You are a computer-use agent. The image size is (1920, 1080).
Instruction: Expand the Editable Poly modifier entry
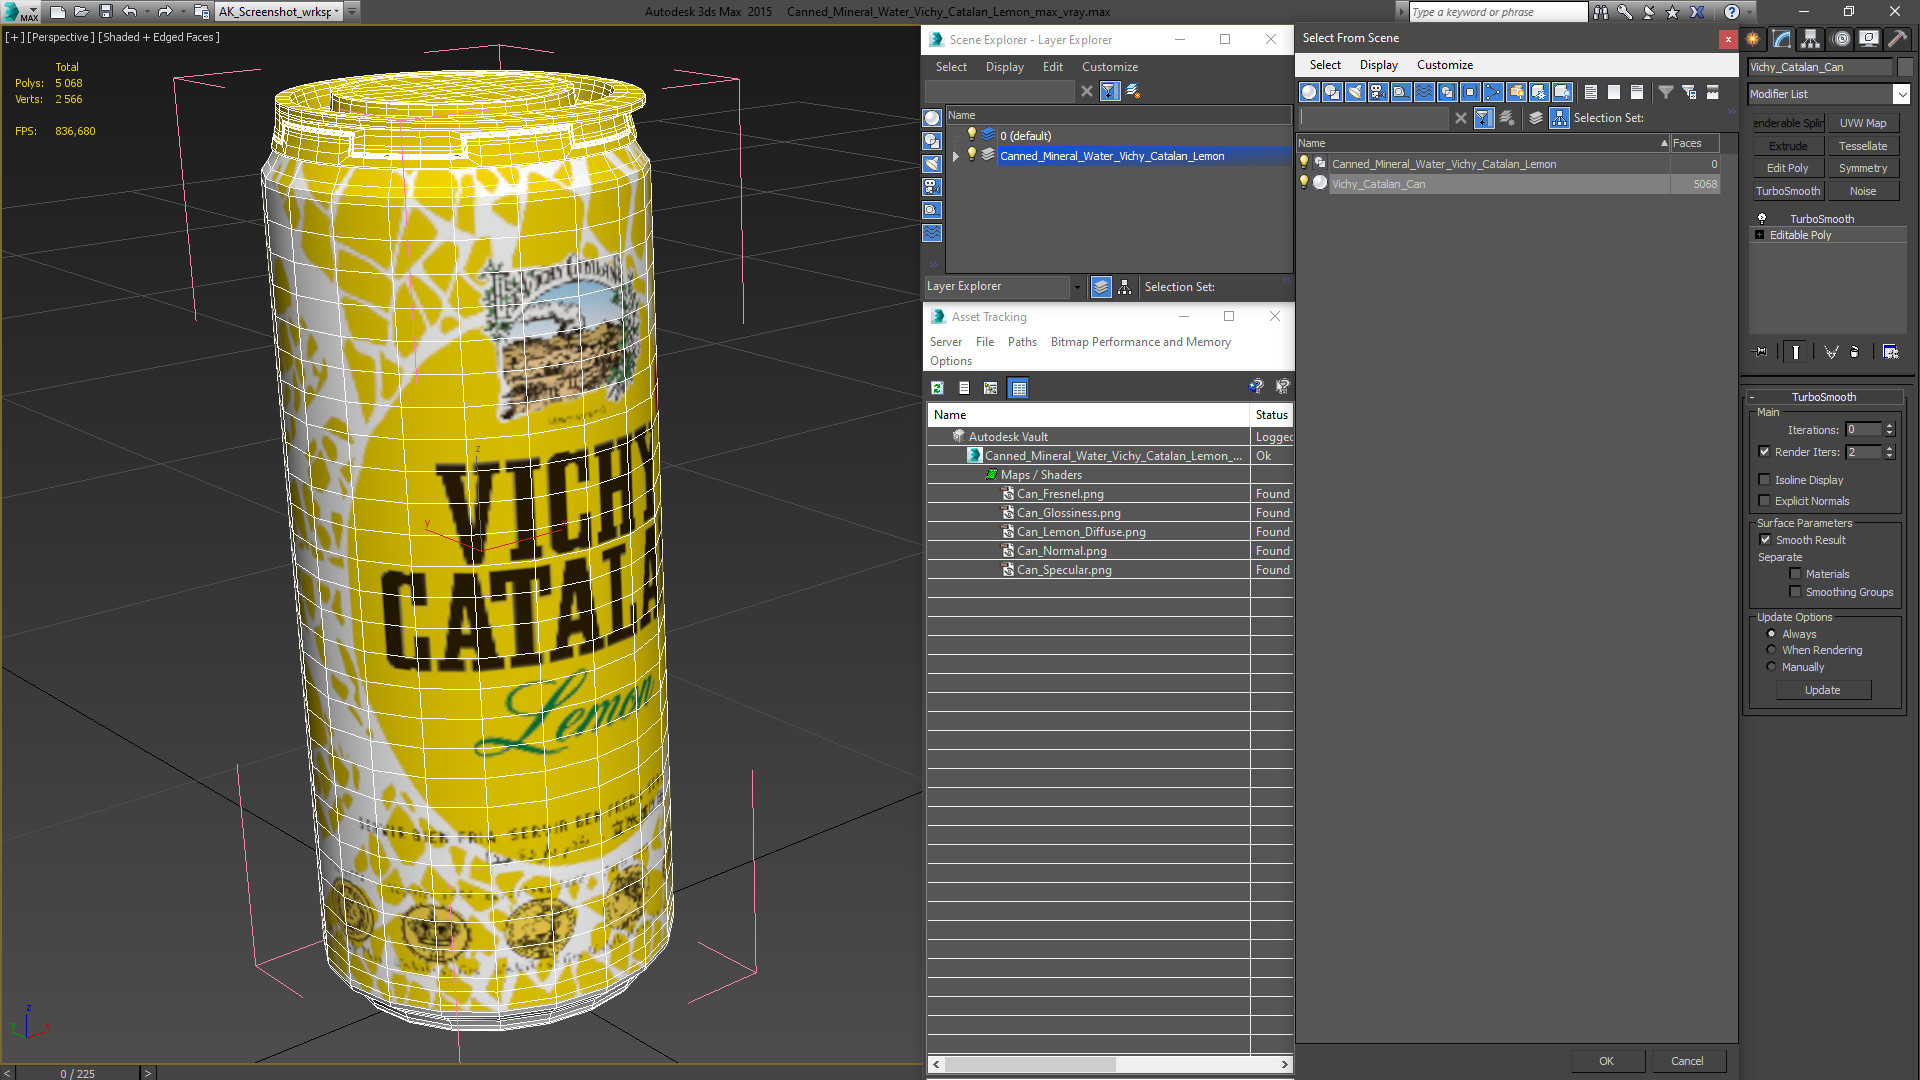point(1760,235)
